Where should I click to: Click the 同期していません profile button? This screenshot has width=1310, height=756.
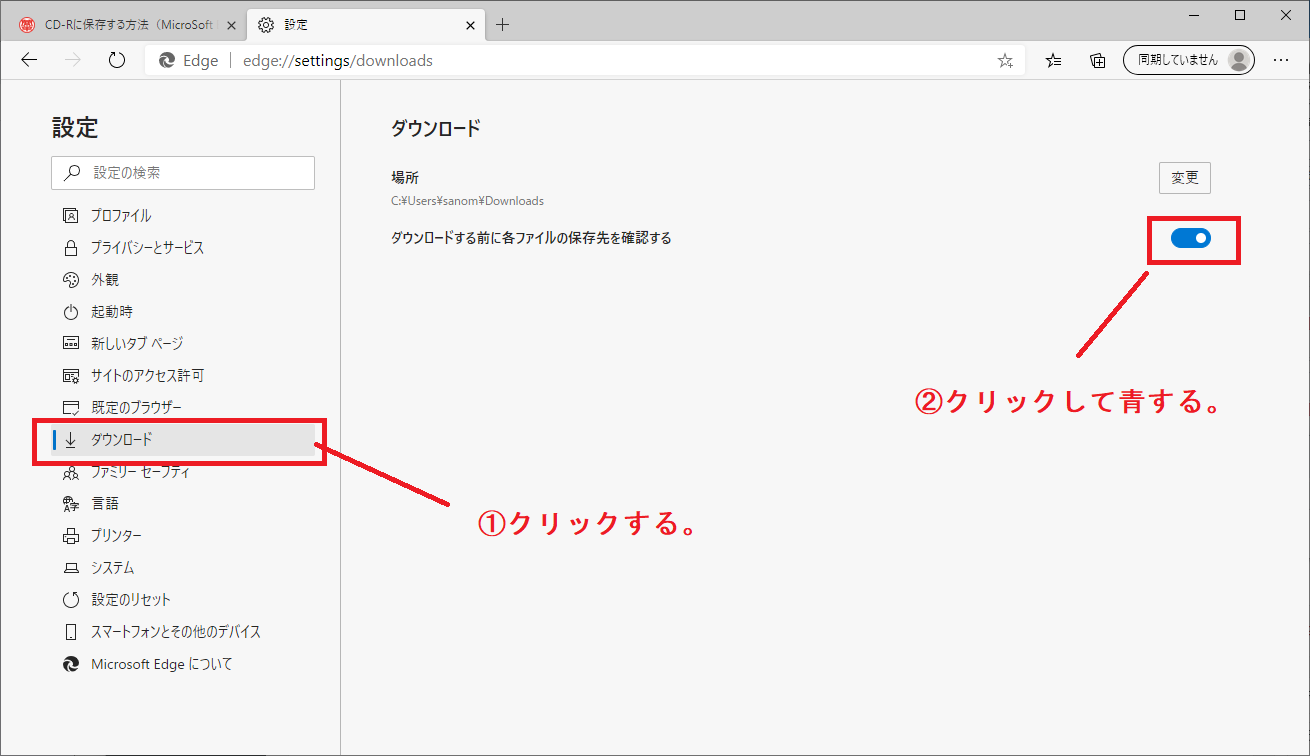point(1188,60)
